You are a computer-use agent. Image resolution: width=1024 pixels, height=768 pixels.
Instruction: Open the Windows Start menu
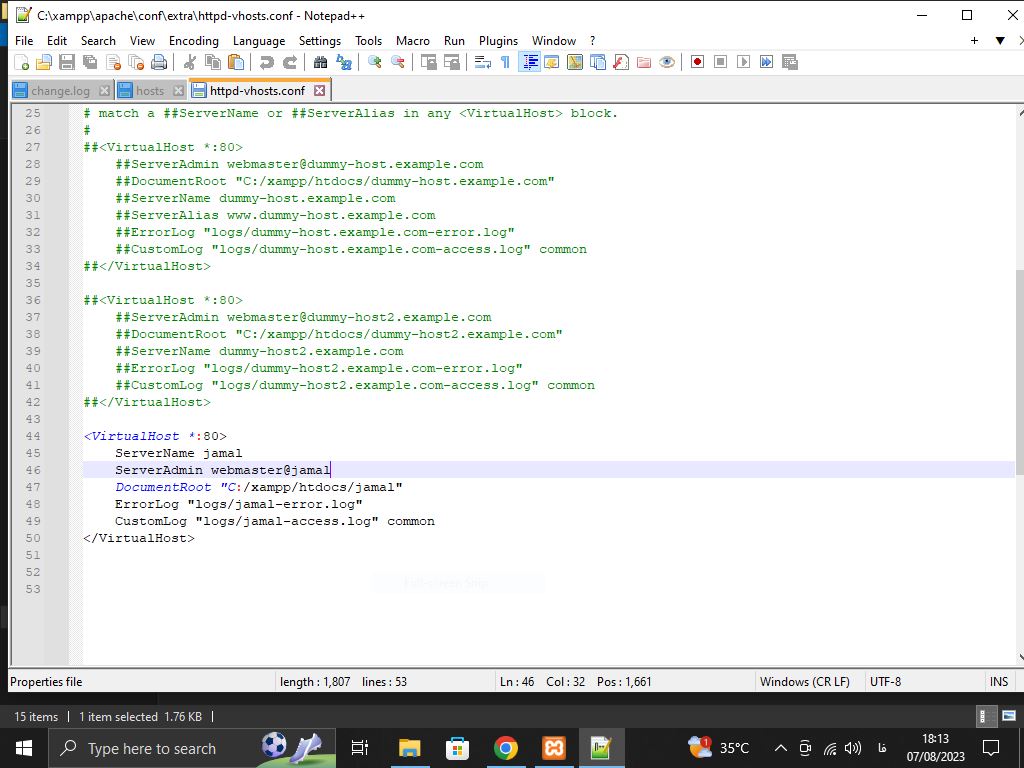(x=24, y=748)
